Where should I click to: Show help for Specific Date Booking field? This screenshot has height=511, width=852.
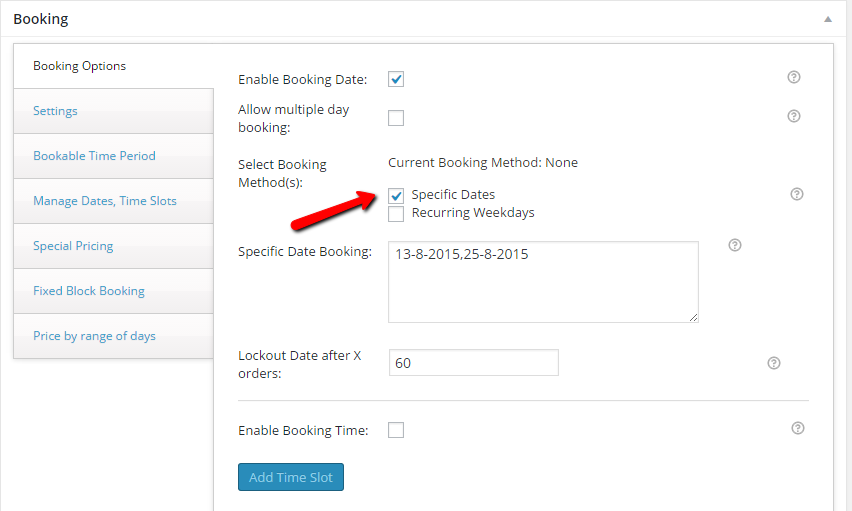pyautogui.click(x=735, y=245)
